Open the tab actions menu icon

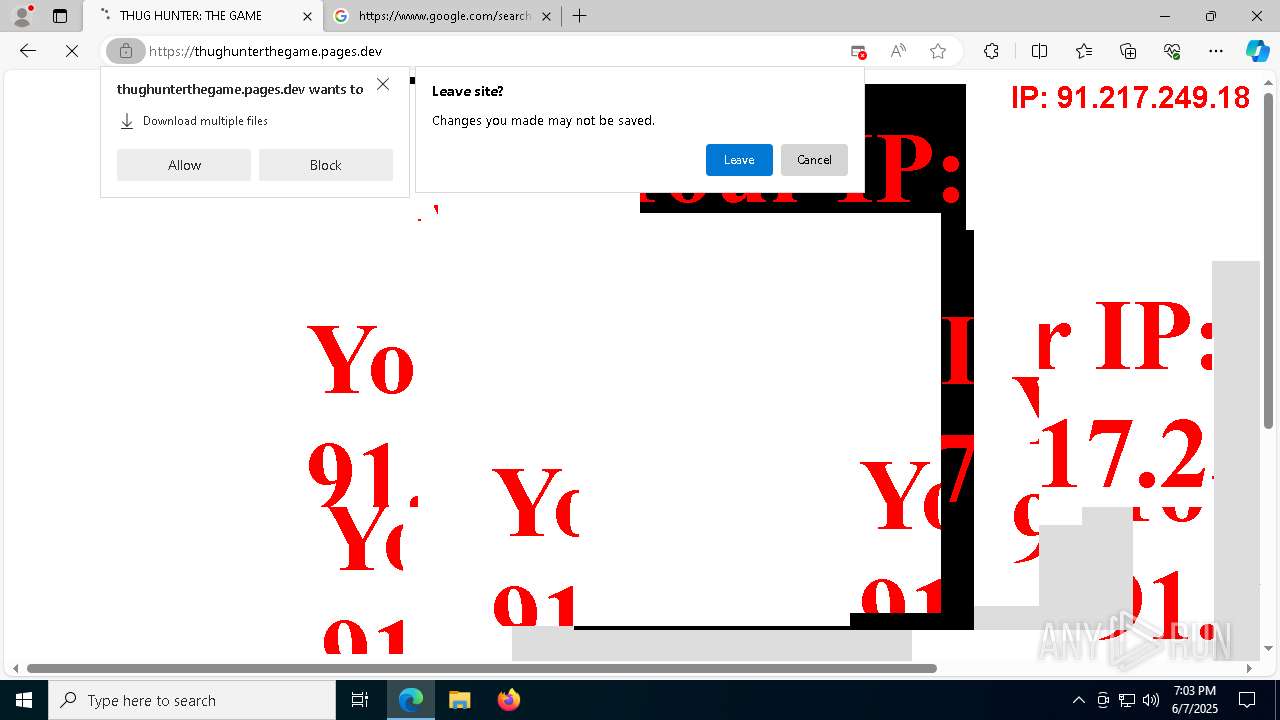pos(60,16)
